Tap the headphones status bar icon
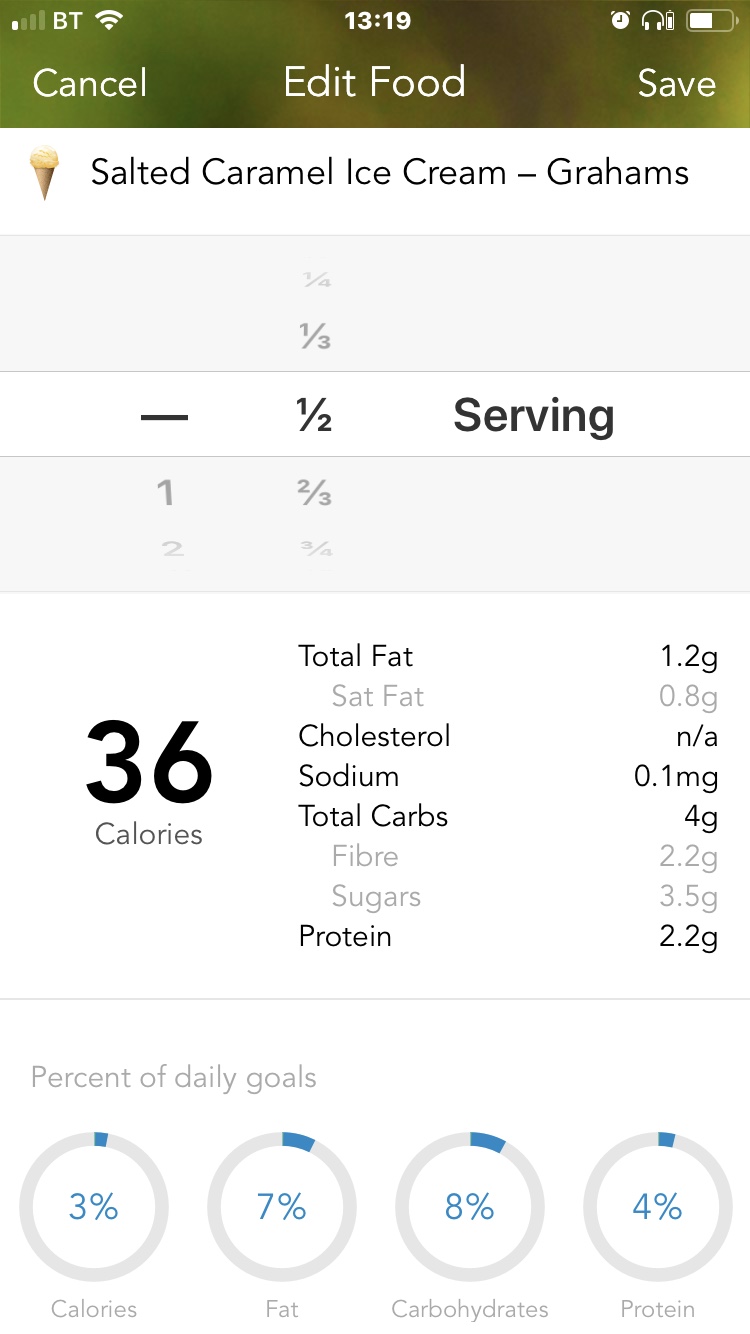 coord(657,20)
